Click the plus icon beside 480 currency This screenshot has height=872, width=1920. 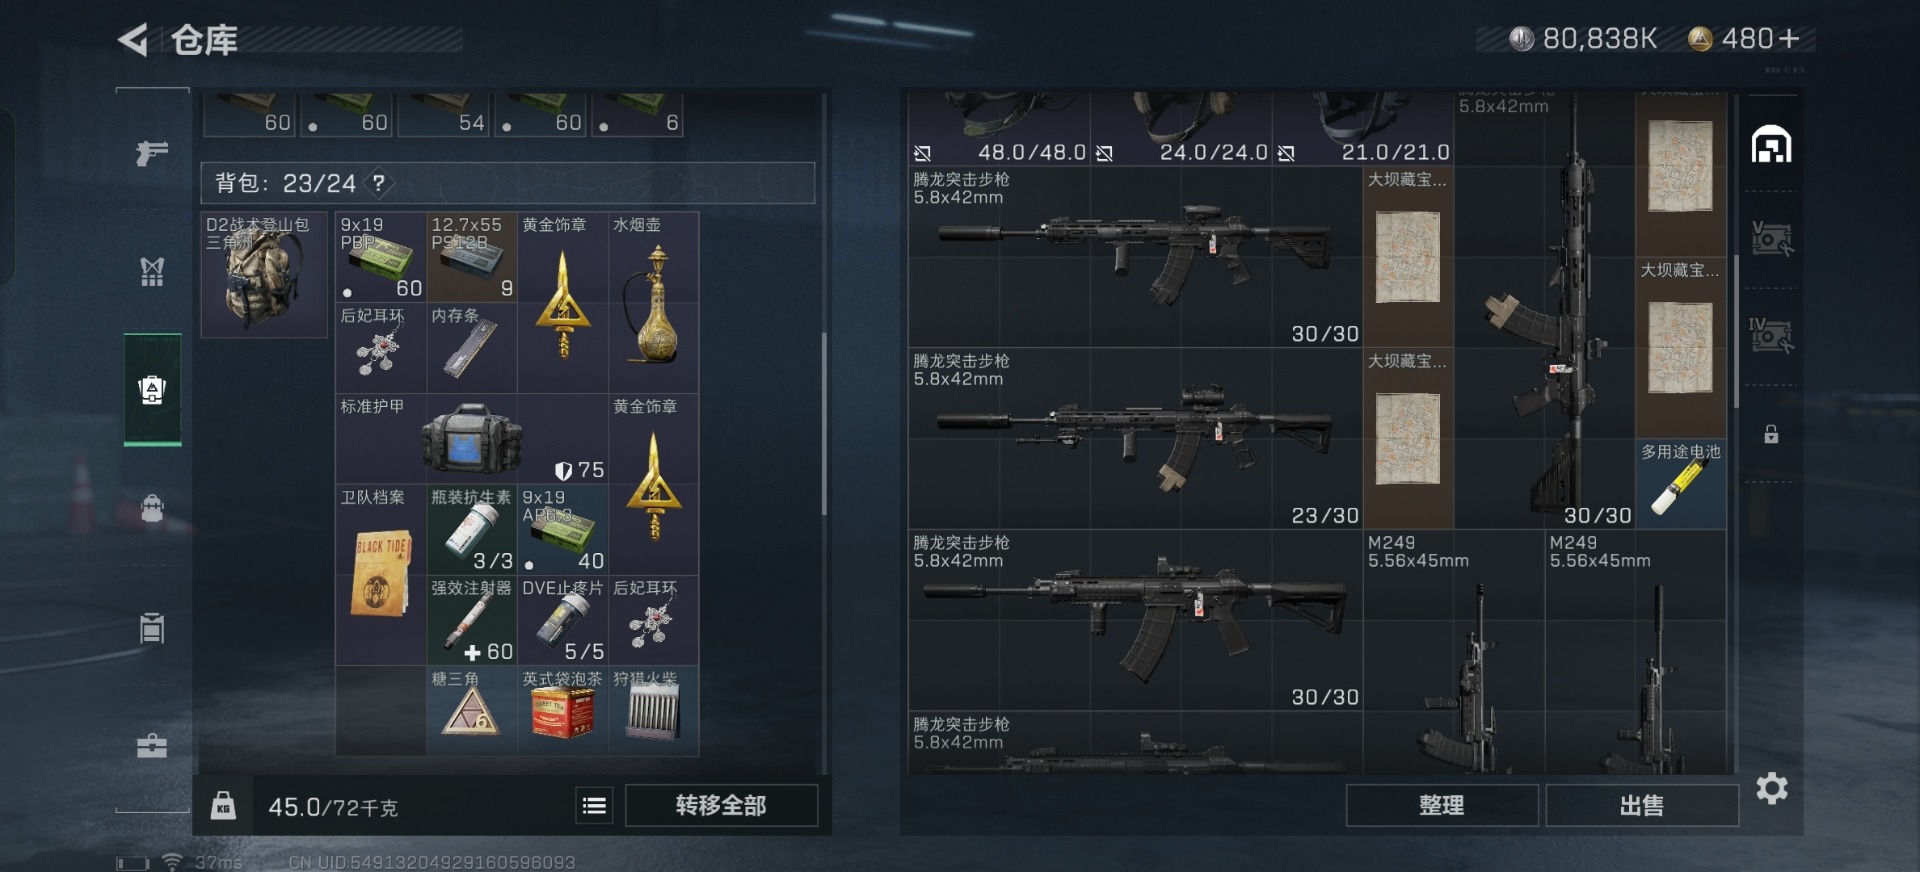(1790, 38)
